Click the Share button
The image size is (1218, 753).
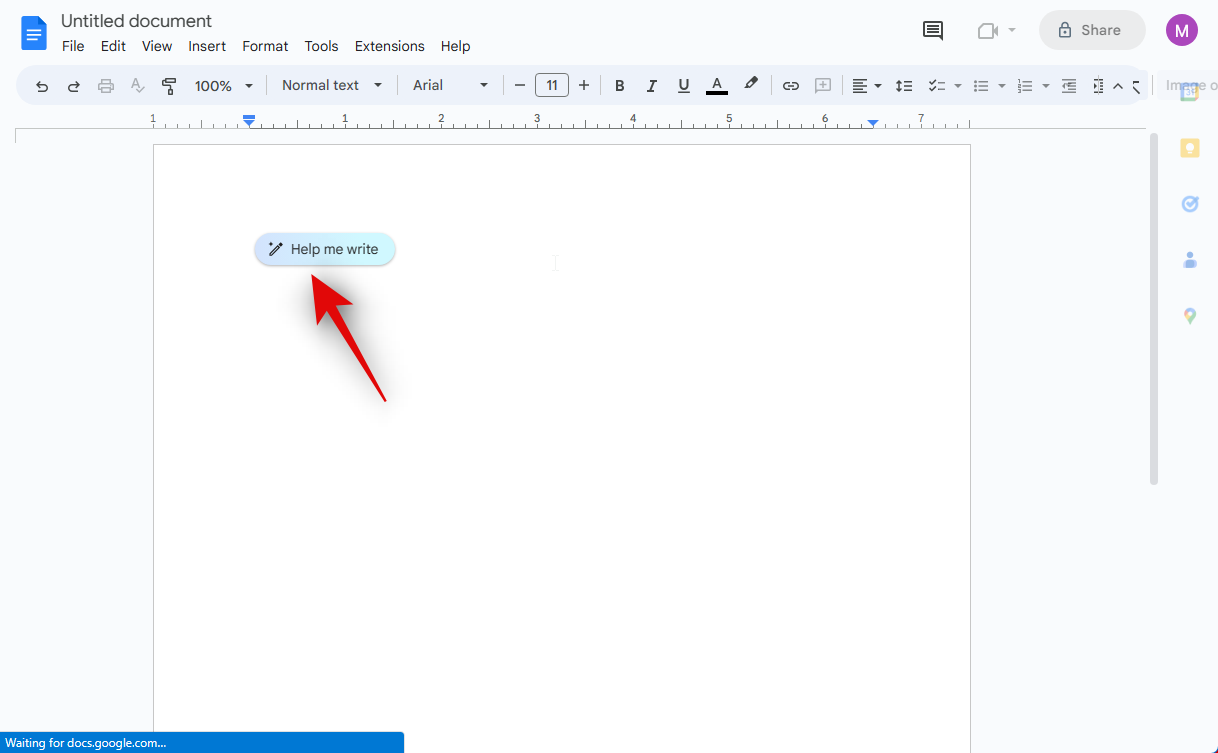pos(1092,30)
